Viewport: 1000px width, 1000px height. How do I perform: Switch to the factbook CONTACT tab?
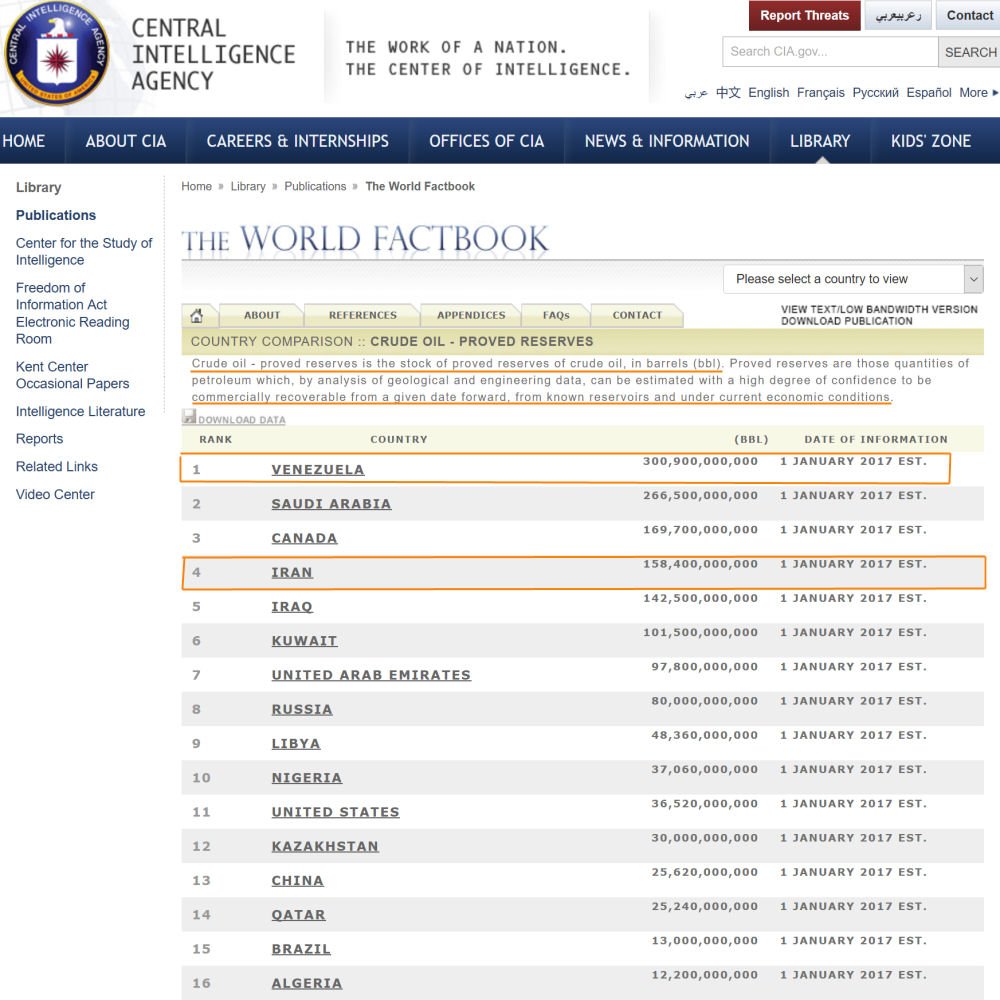(x=637, y=315)
